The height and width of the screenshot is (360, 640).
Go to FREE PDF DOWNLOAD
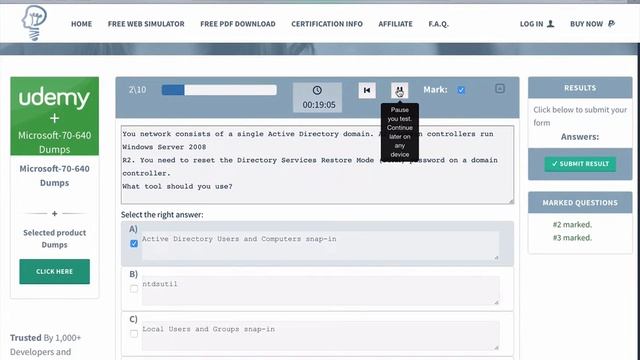pyautogui.click(x=238, y=24)
